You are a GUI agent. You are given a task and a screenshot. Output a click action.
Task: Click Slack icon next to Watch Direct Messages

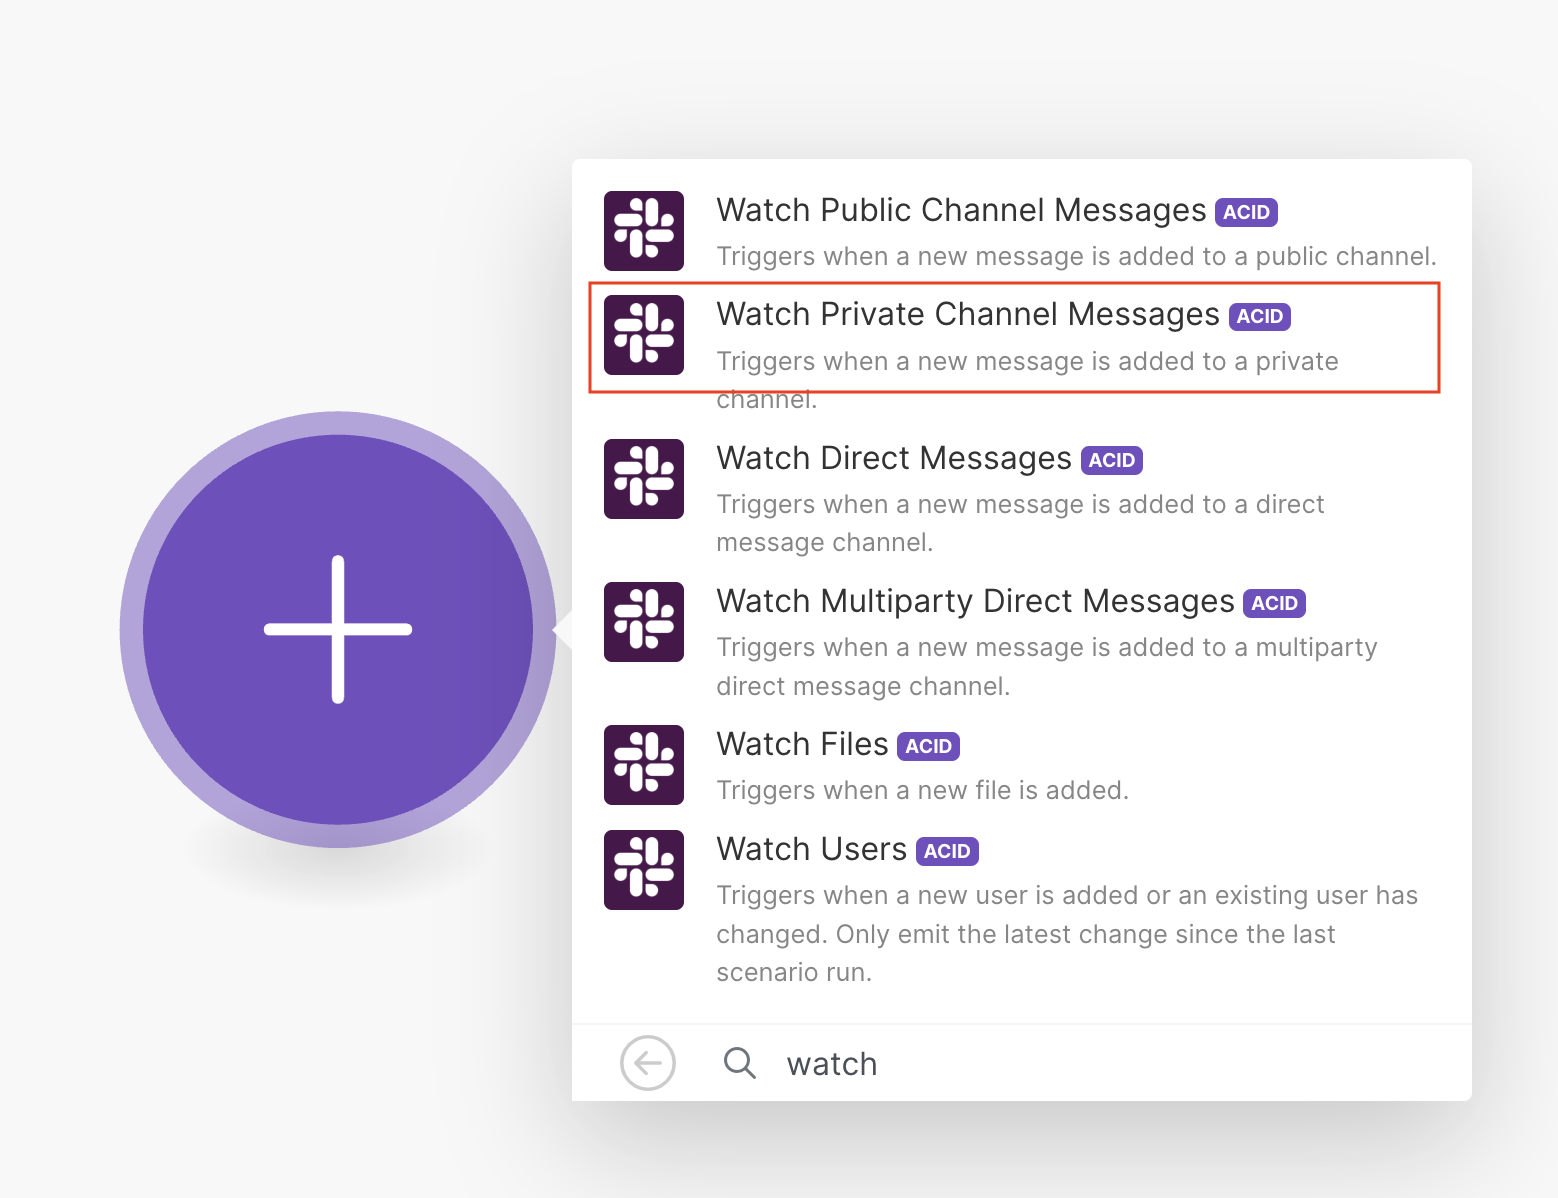[643, 479]
